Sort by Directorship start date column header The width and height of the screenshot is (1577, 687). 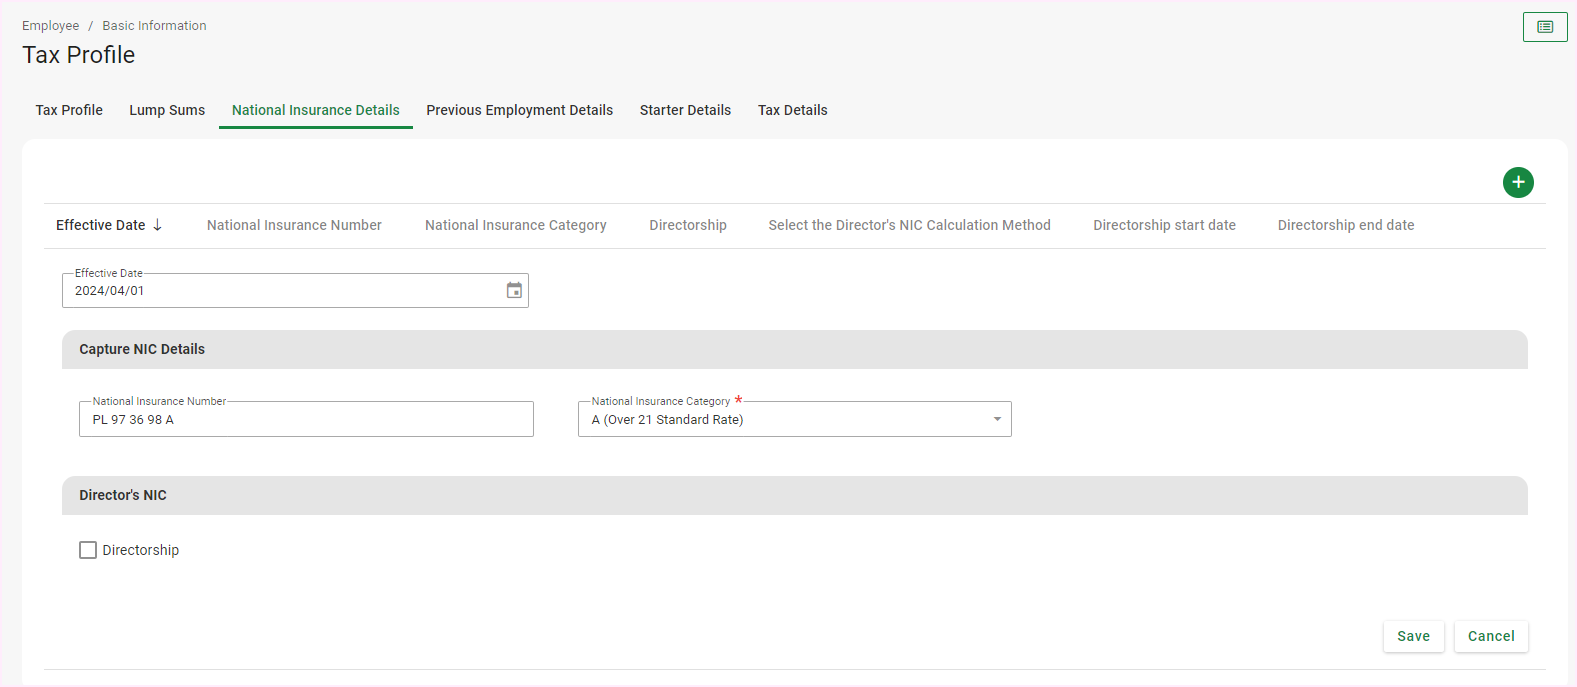click(1164, 225)
